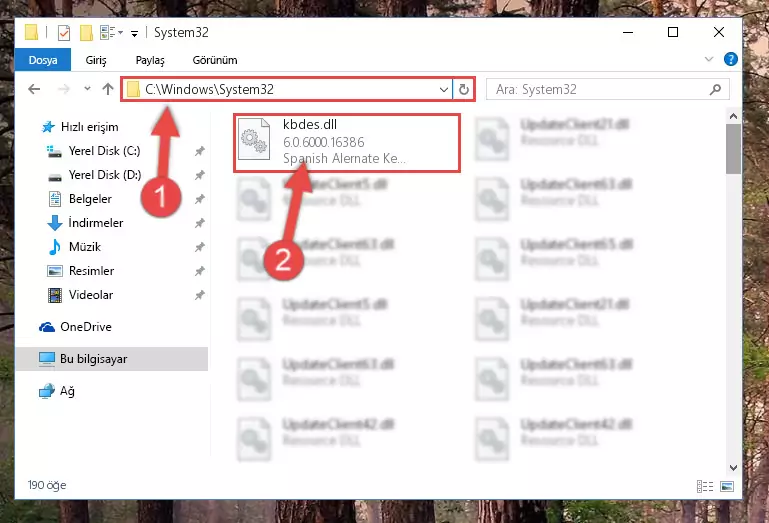Open the Paylaş ribbon tab

[x=150, y=60]
